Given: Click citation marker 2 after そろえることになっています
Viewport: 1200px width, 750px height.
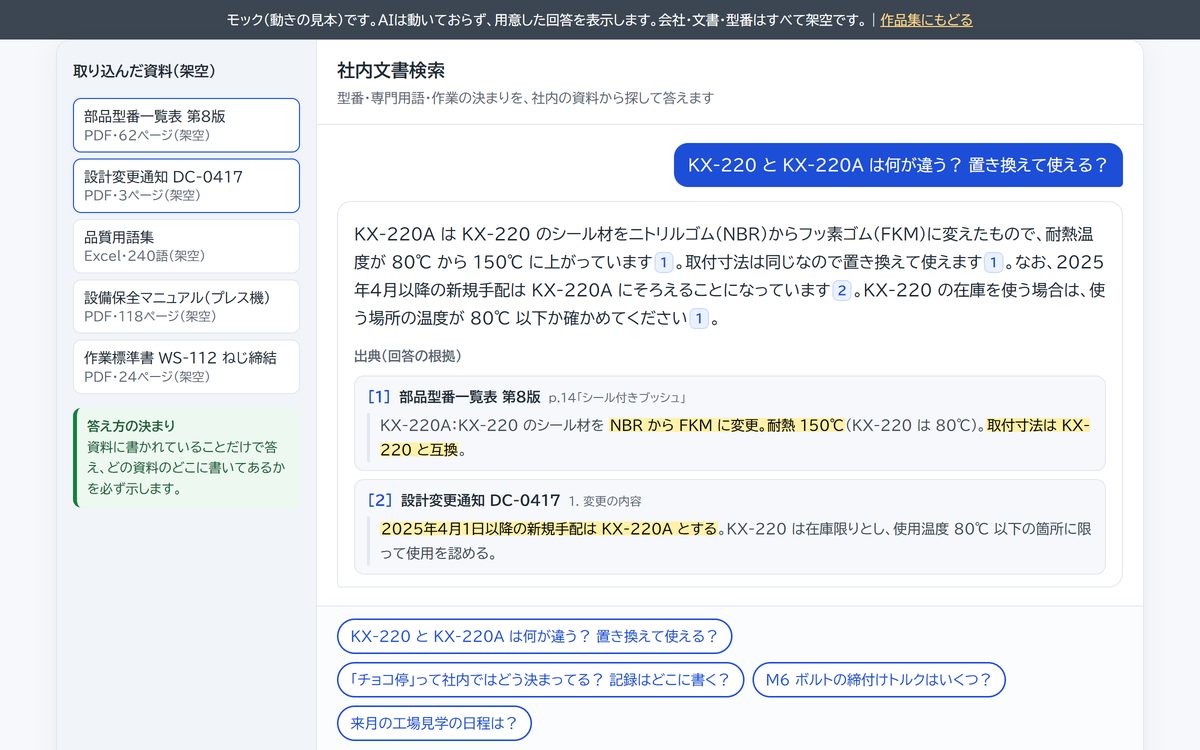Looking at the screenshot, I should (x=842, y=291).
